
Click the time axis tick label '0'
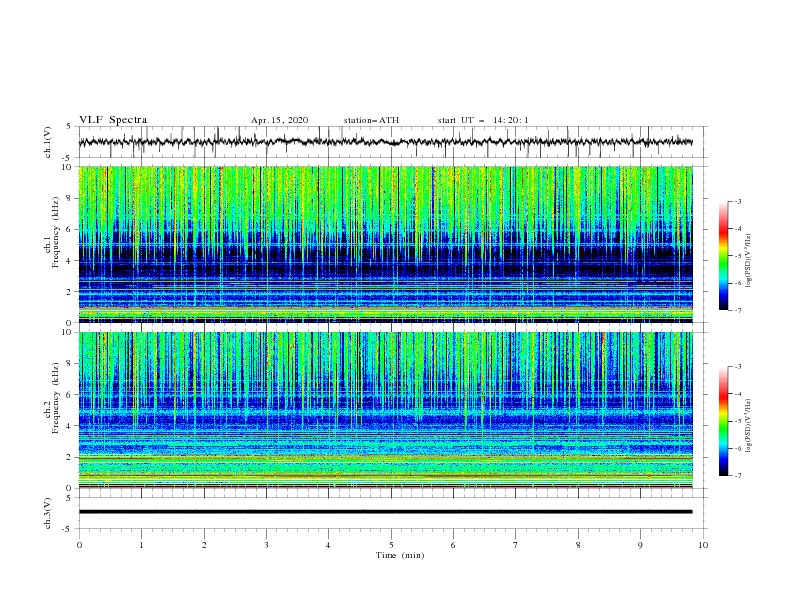(79, 545)
